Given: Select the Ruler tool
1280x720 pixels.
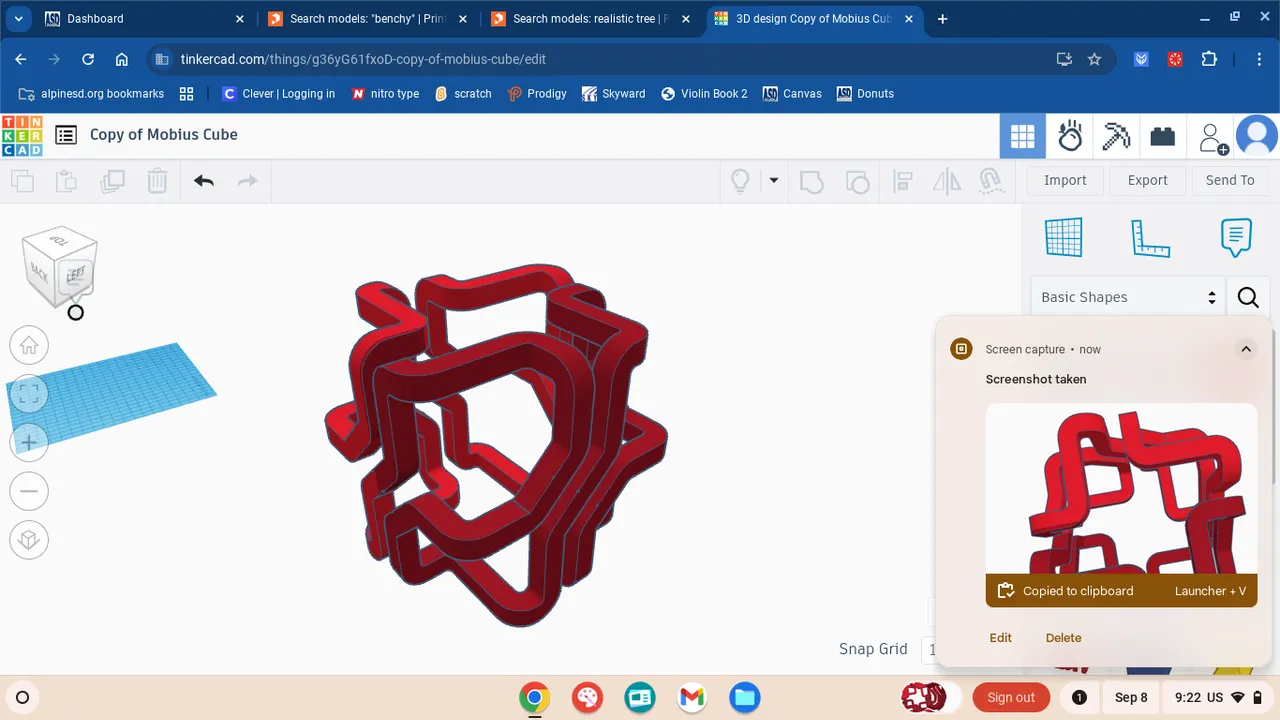Looking at the screenshot, I should tap(1150, 237).
